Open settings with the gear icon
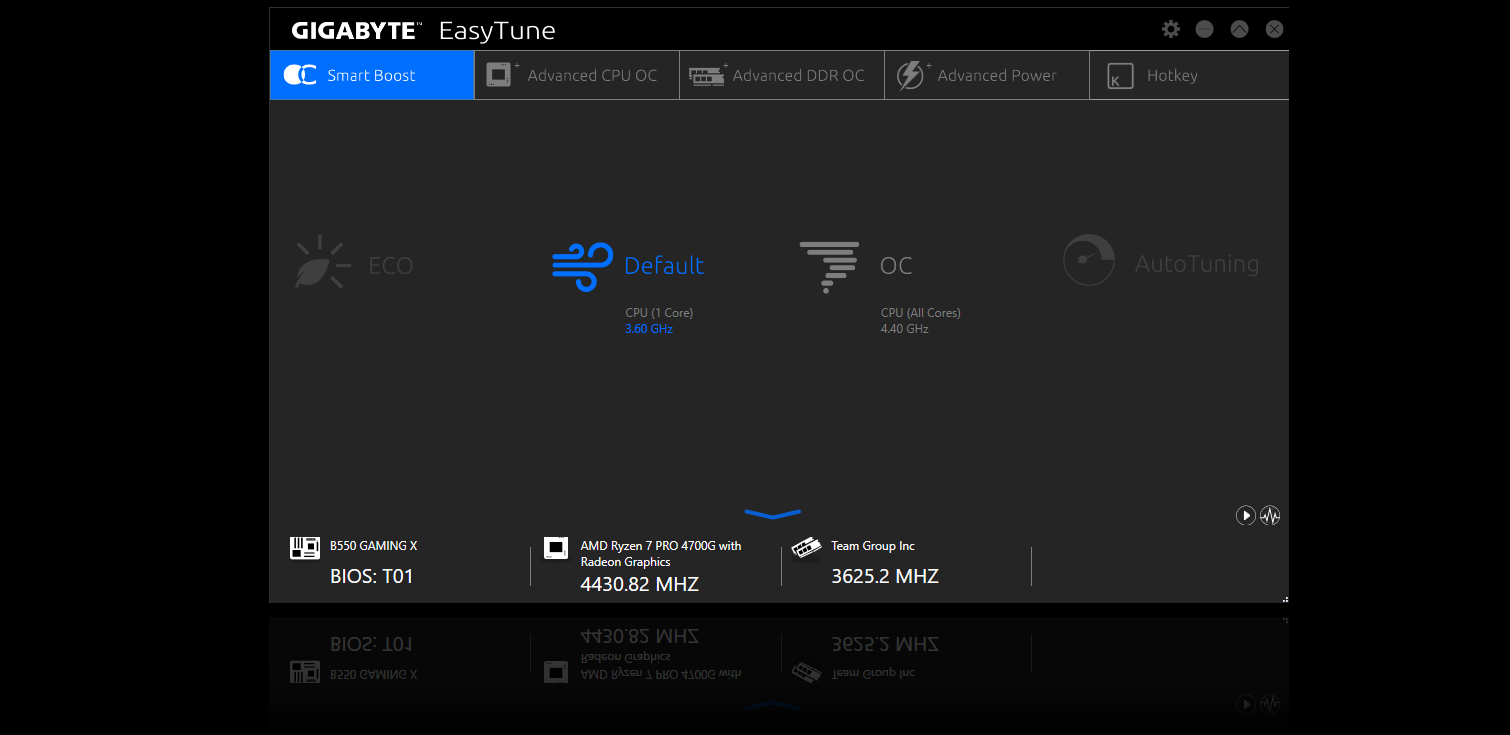This screenshot has height=735, width=1510. 1170,29
